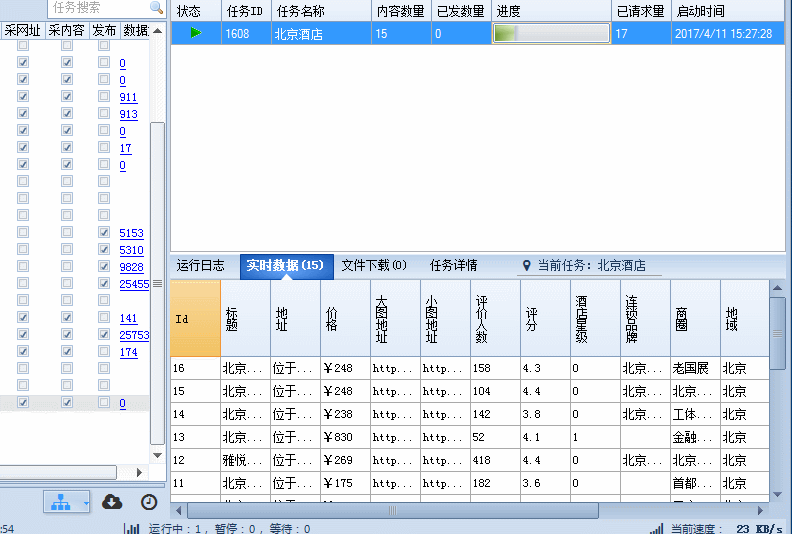Image resolution: width=792 pixels, height=534 pixels.
Task: Click the green running status arrow
Action: click(196, 33)
